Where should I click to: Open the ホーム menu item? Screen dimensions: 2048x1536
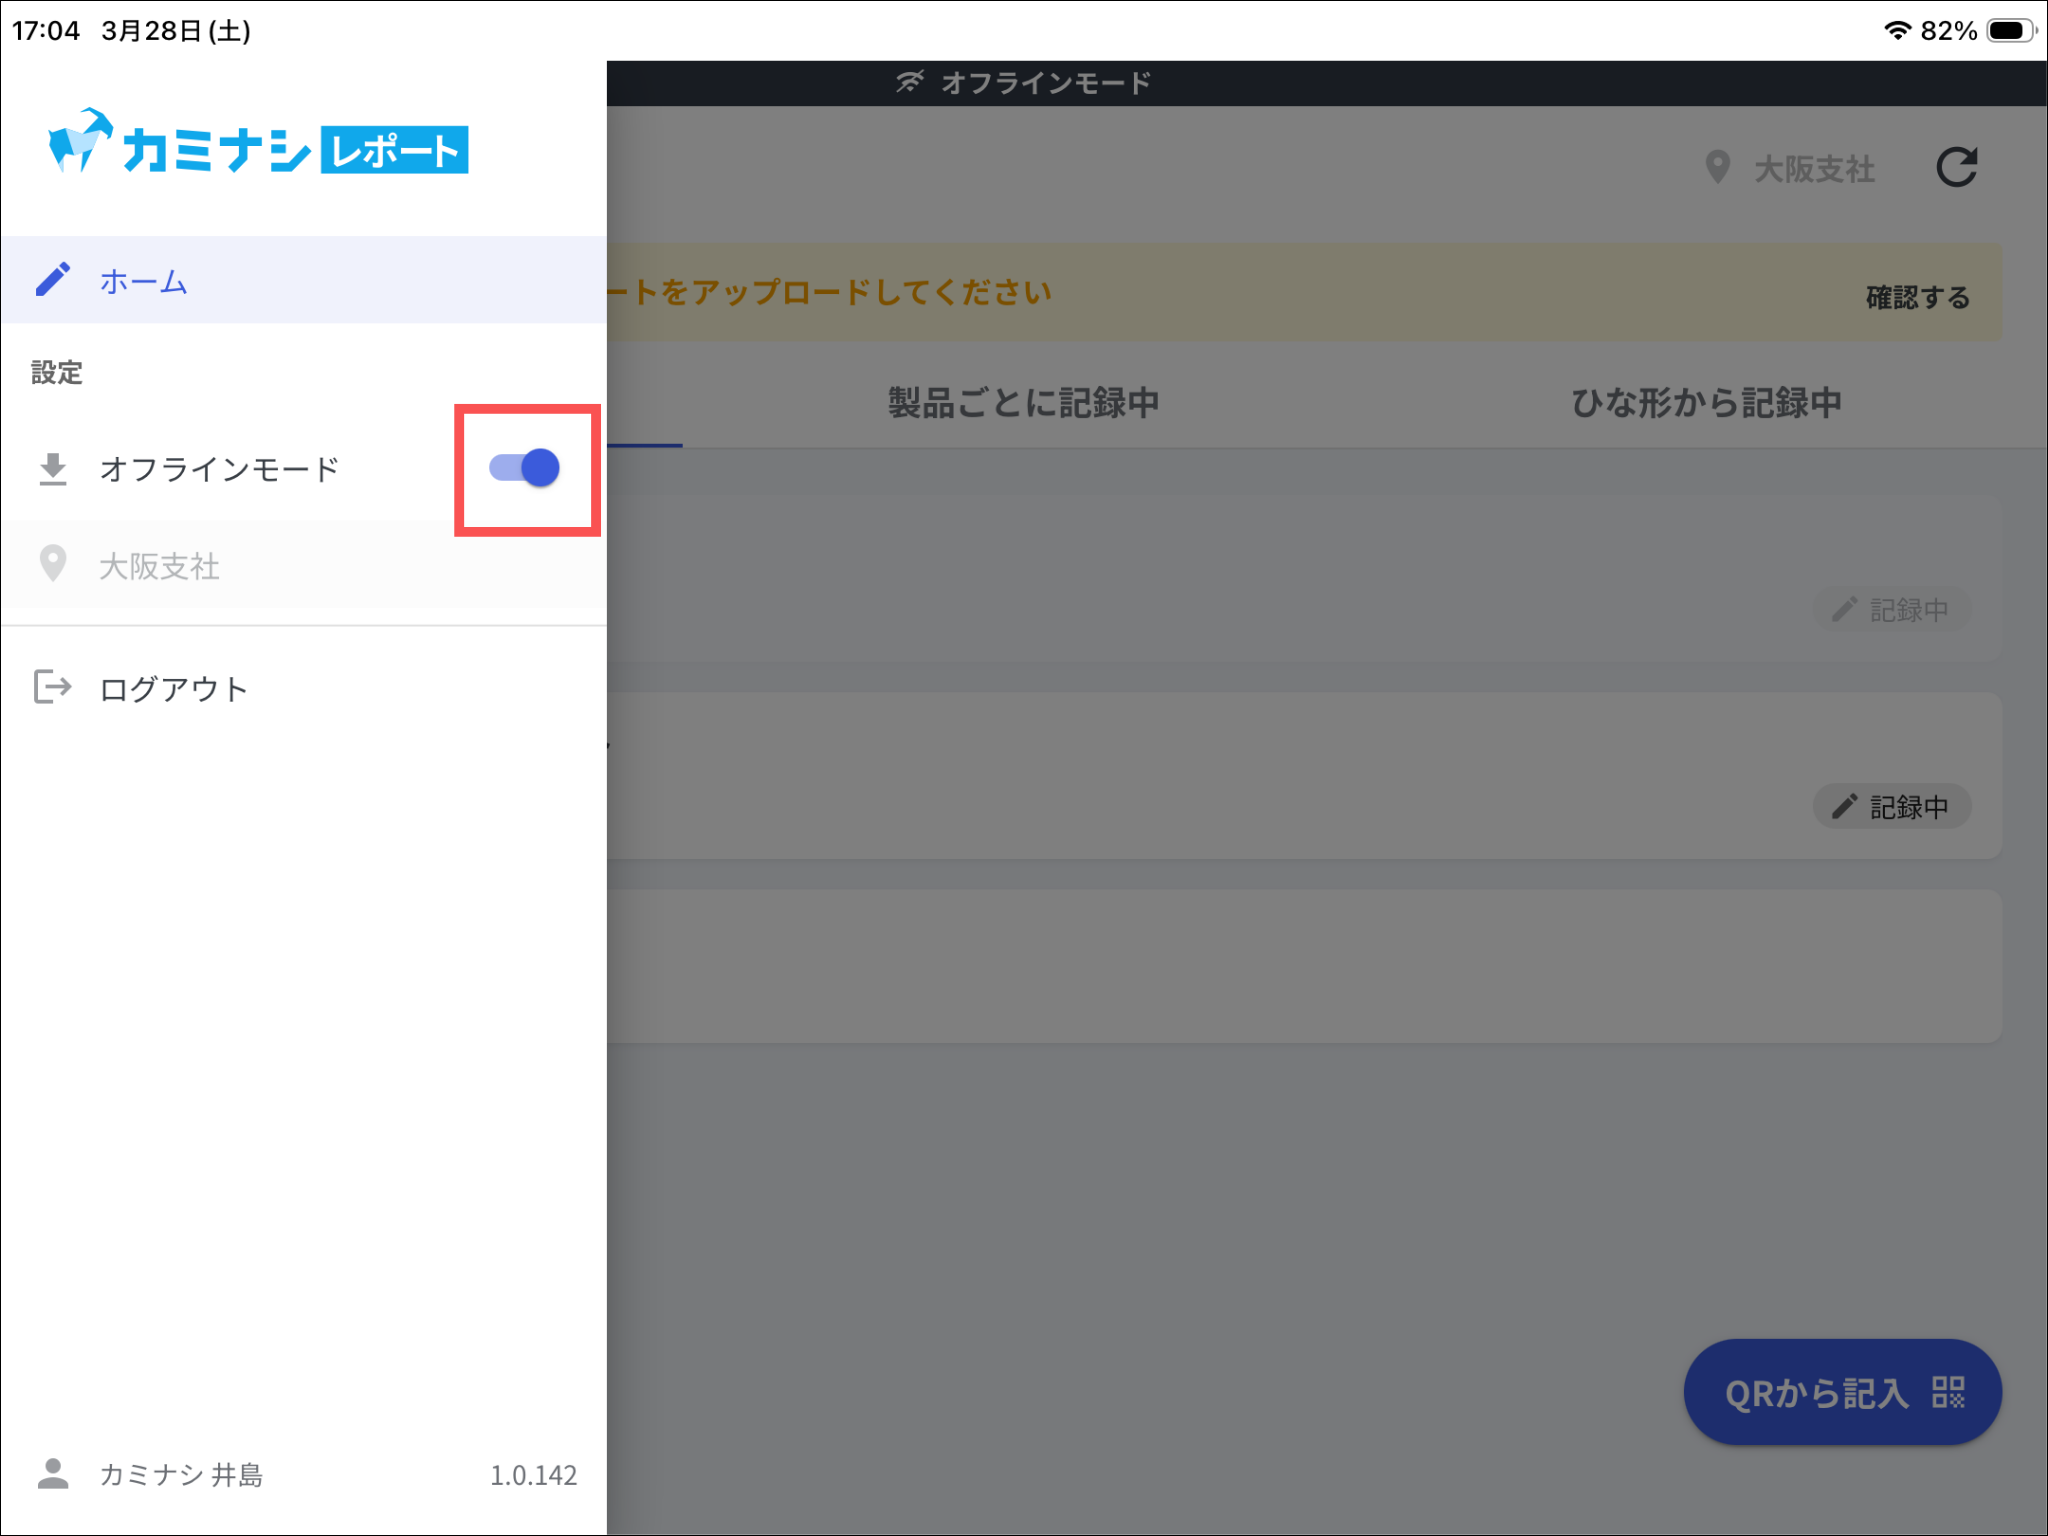pos(143,281)
